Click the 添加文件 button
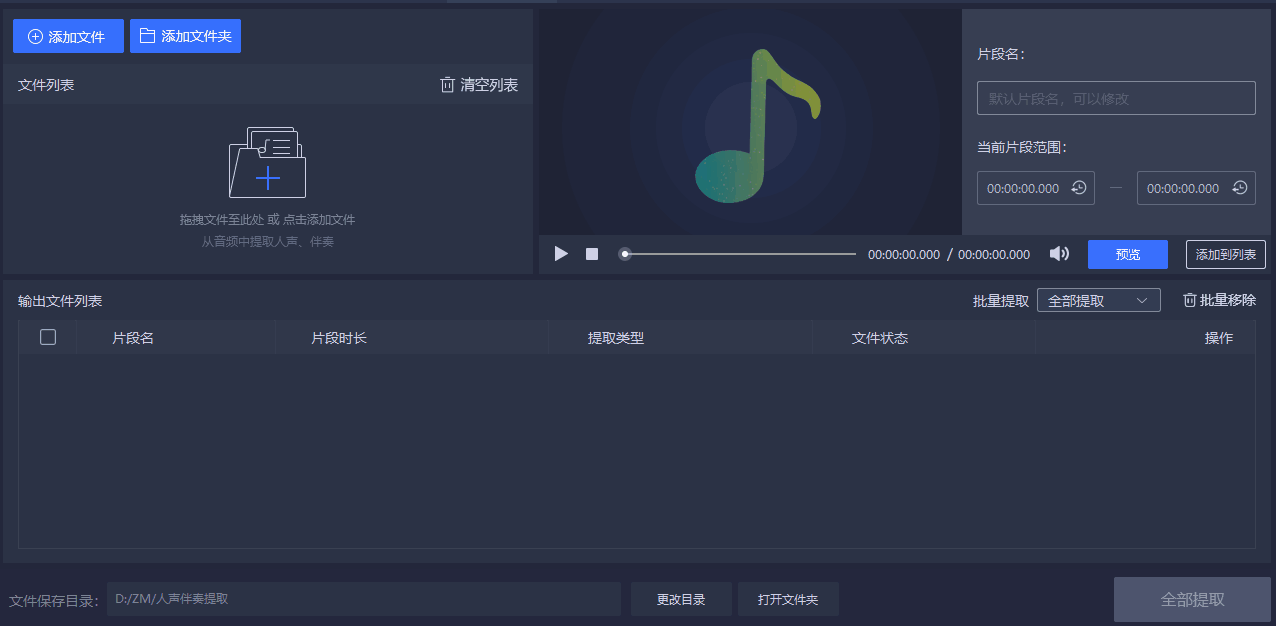Screen dimensions: 1276x626 68,36
